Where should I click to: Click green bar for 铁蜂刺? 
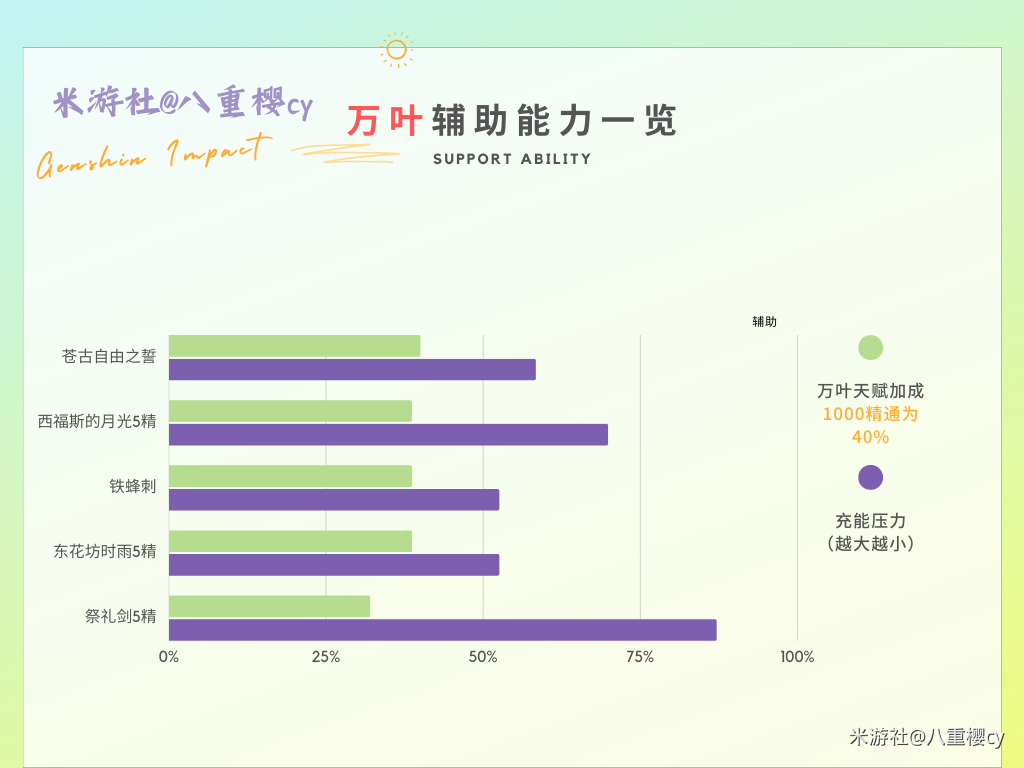(x=291, y=476)
